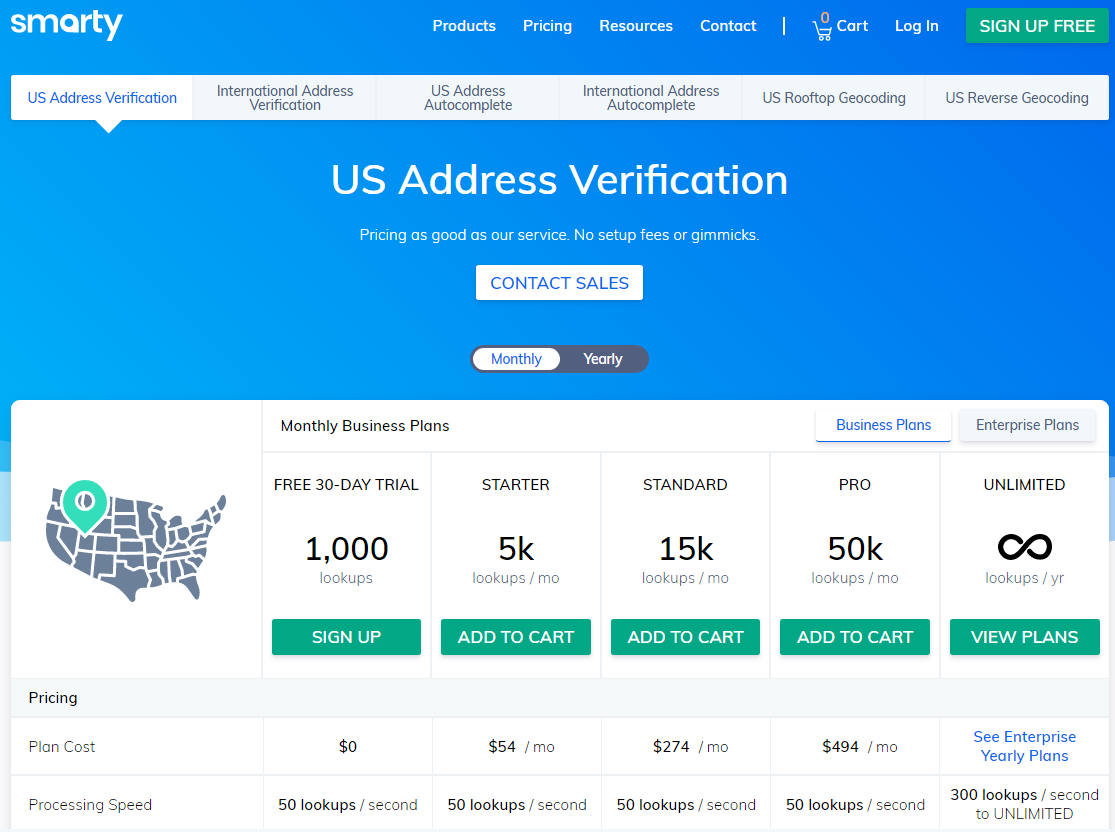This screenshot has width=1115, height=832.
Task: Select the Business Plans tab
Action: [x=883, y=425]
